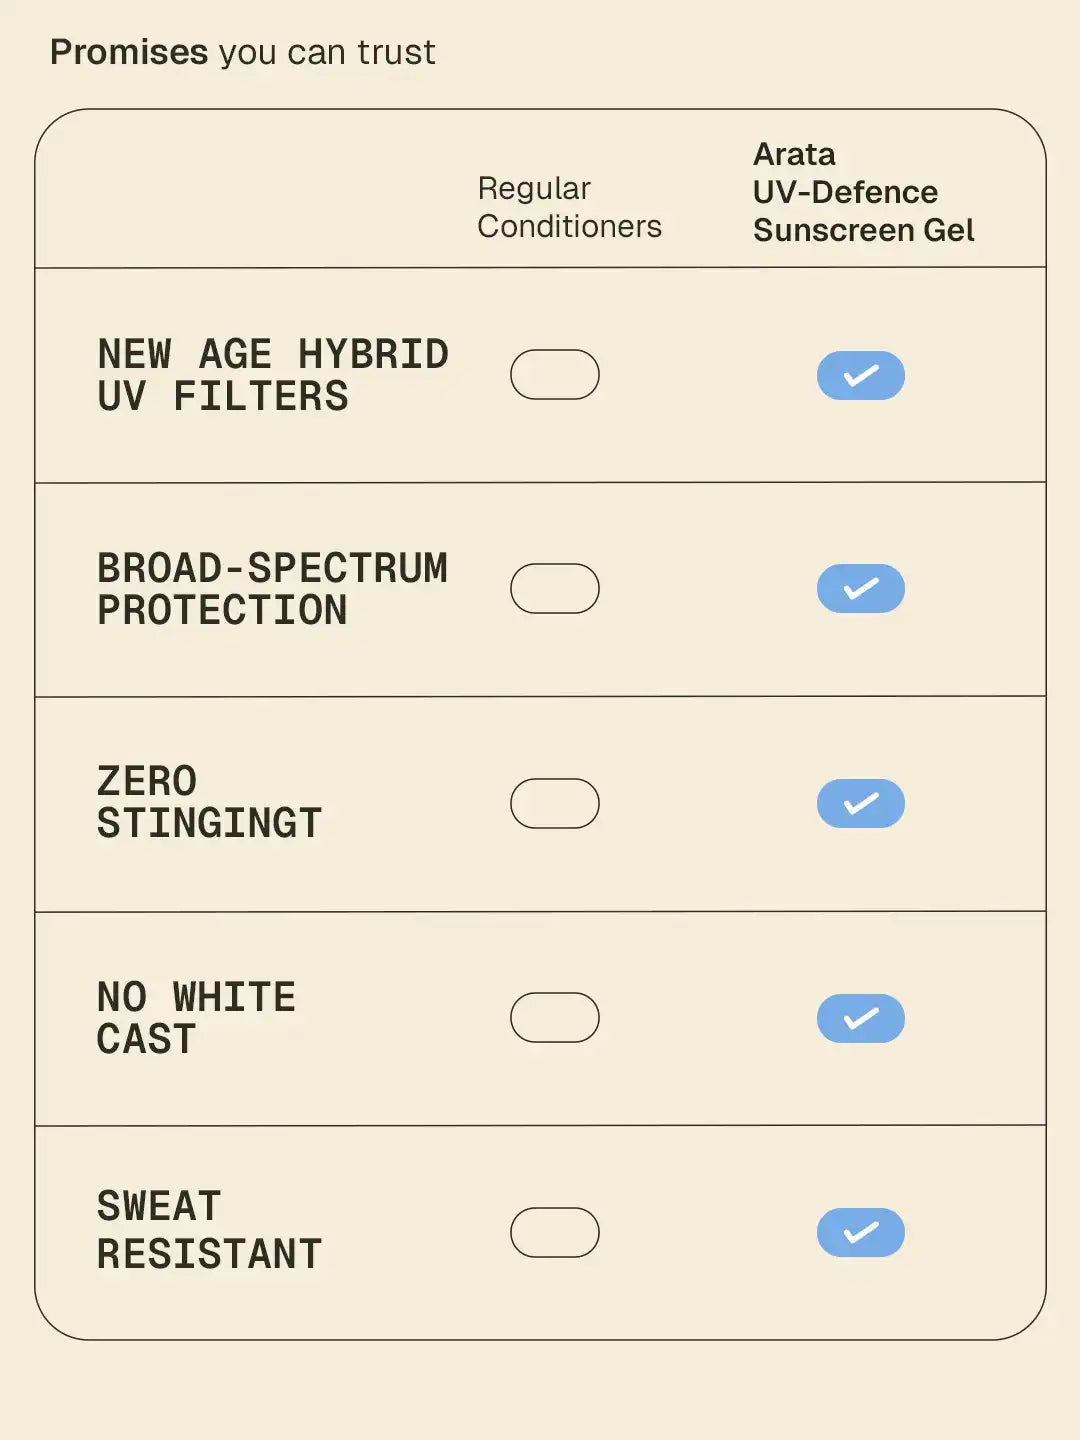
Task: Click the Broad-Spectrum Protection label
Action: click(x=272, y=589)
